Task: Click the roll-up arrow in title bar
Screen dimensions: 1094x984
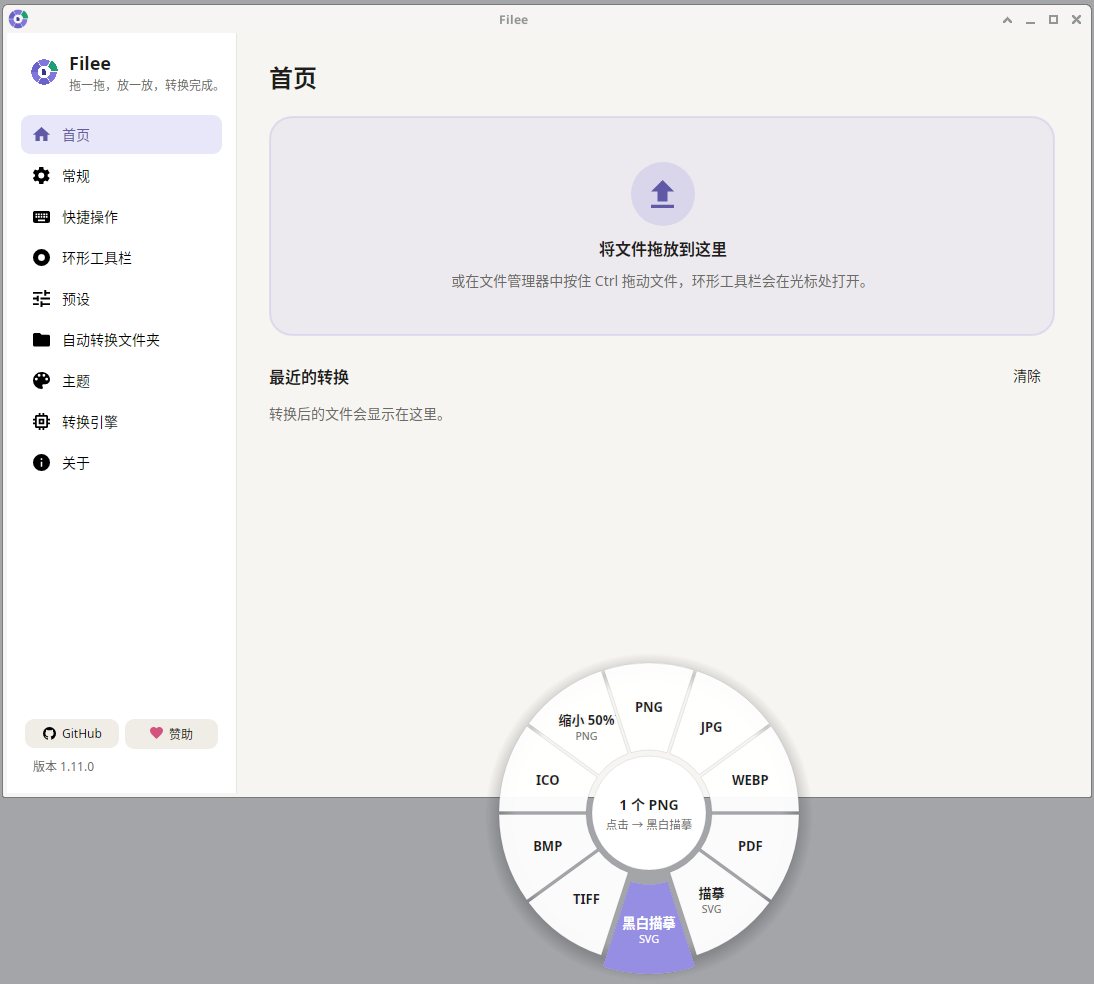Action: (1007, 20)
